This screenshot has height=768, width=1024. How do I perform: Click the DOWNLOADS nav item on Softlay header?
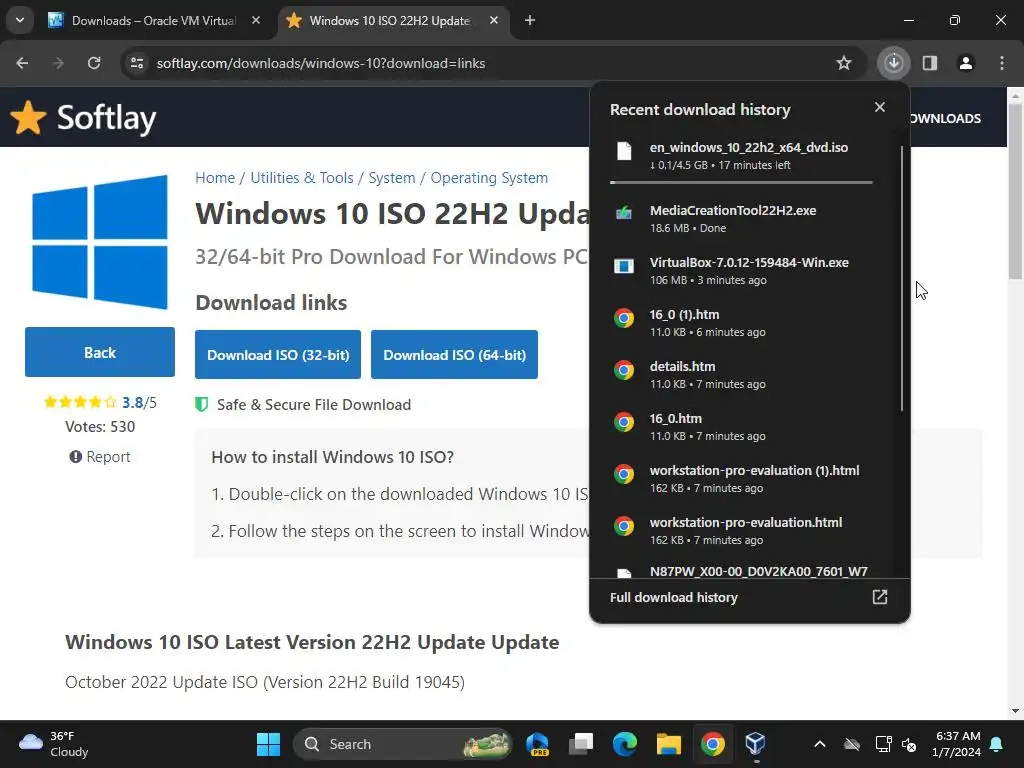pos(945,118)
